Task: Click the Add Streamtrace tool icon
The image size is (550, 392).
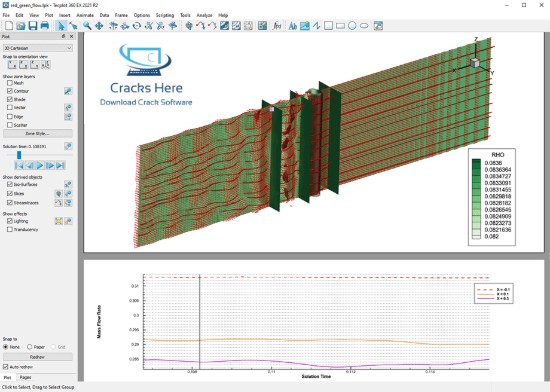Action: click(201, 26)
